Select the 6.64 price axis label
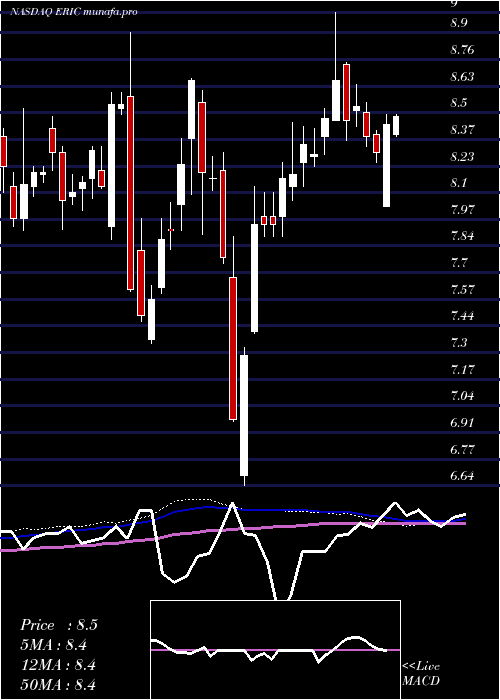 [x=462, y=476]
